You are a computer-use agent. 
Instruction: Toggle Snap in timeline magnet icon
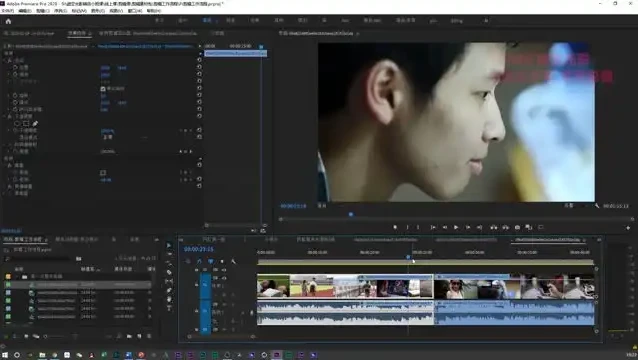pyautogui.click(x=199, y=261)
